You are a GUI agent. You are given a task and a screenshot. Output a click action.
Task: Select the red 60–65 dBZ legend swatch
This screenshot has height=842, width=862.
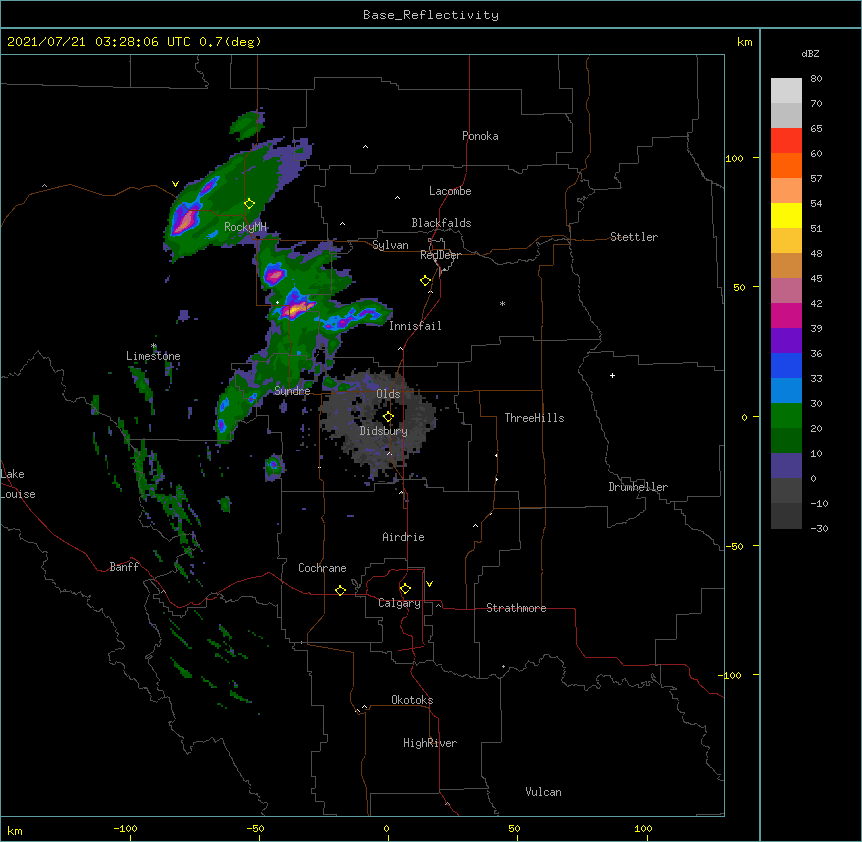(786, 141)
